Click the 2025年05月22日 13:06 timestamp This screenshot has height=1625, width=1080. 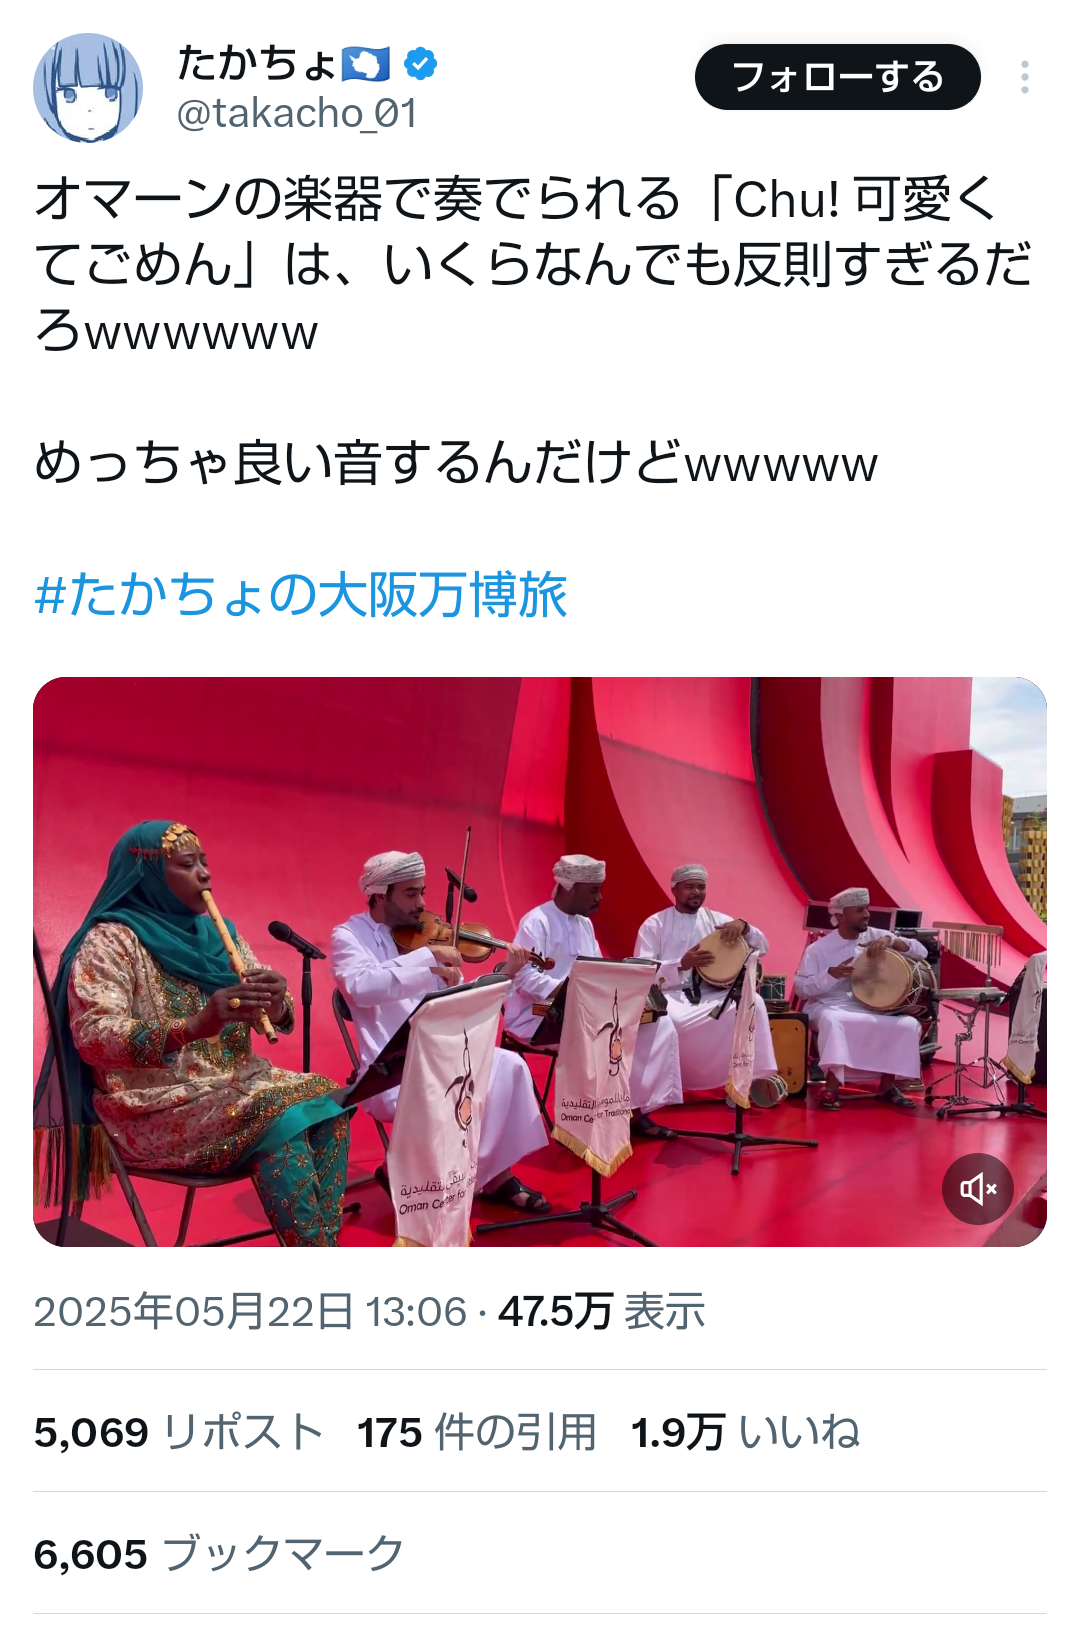click(250, 1311)
